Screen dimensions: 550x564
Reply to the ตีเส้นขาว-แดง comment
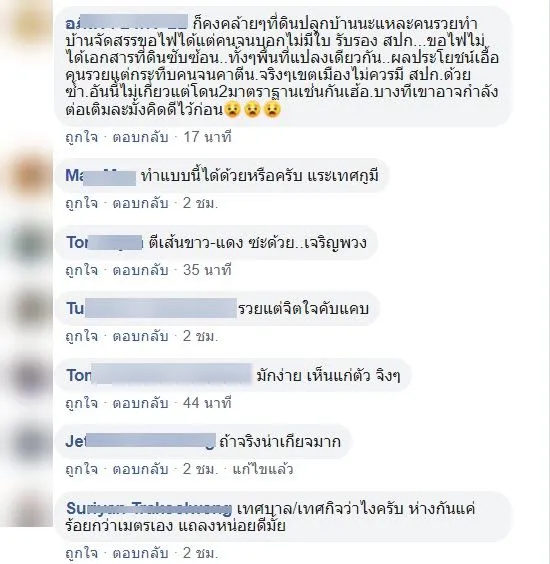(141, 270)
